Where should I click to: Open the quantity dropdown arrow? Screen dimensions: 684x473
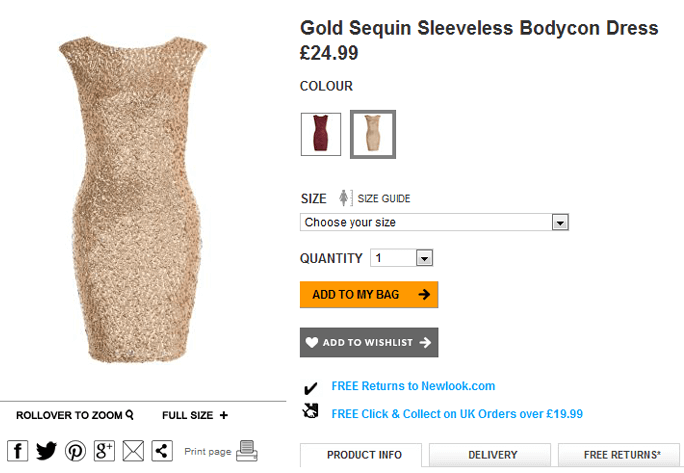(424, 258)
